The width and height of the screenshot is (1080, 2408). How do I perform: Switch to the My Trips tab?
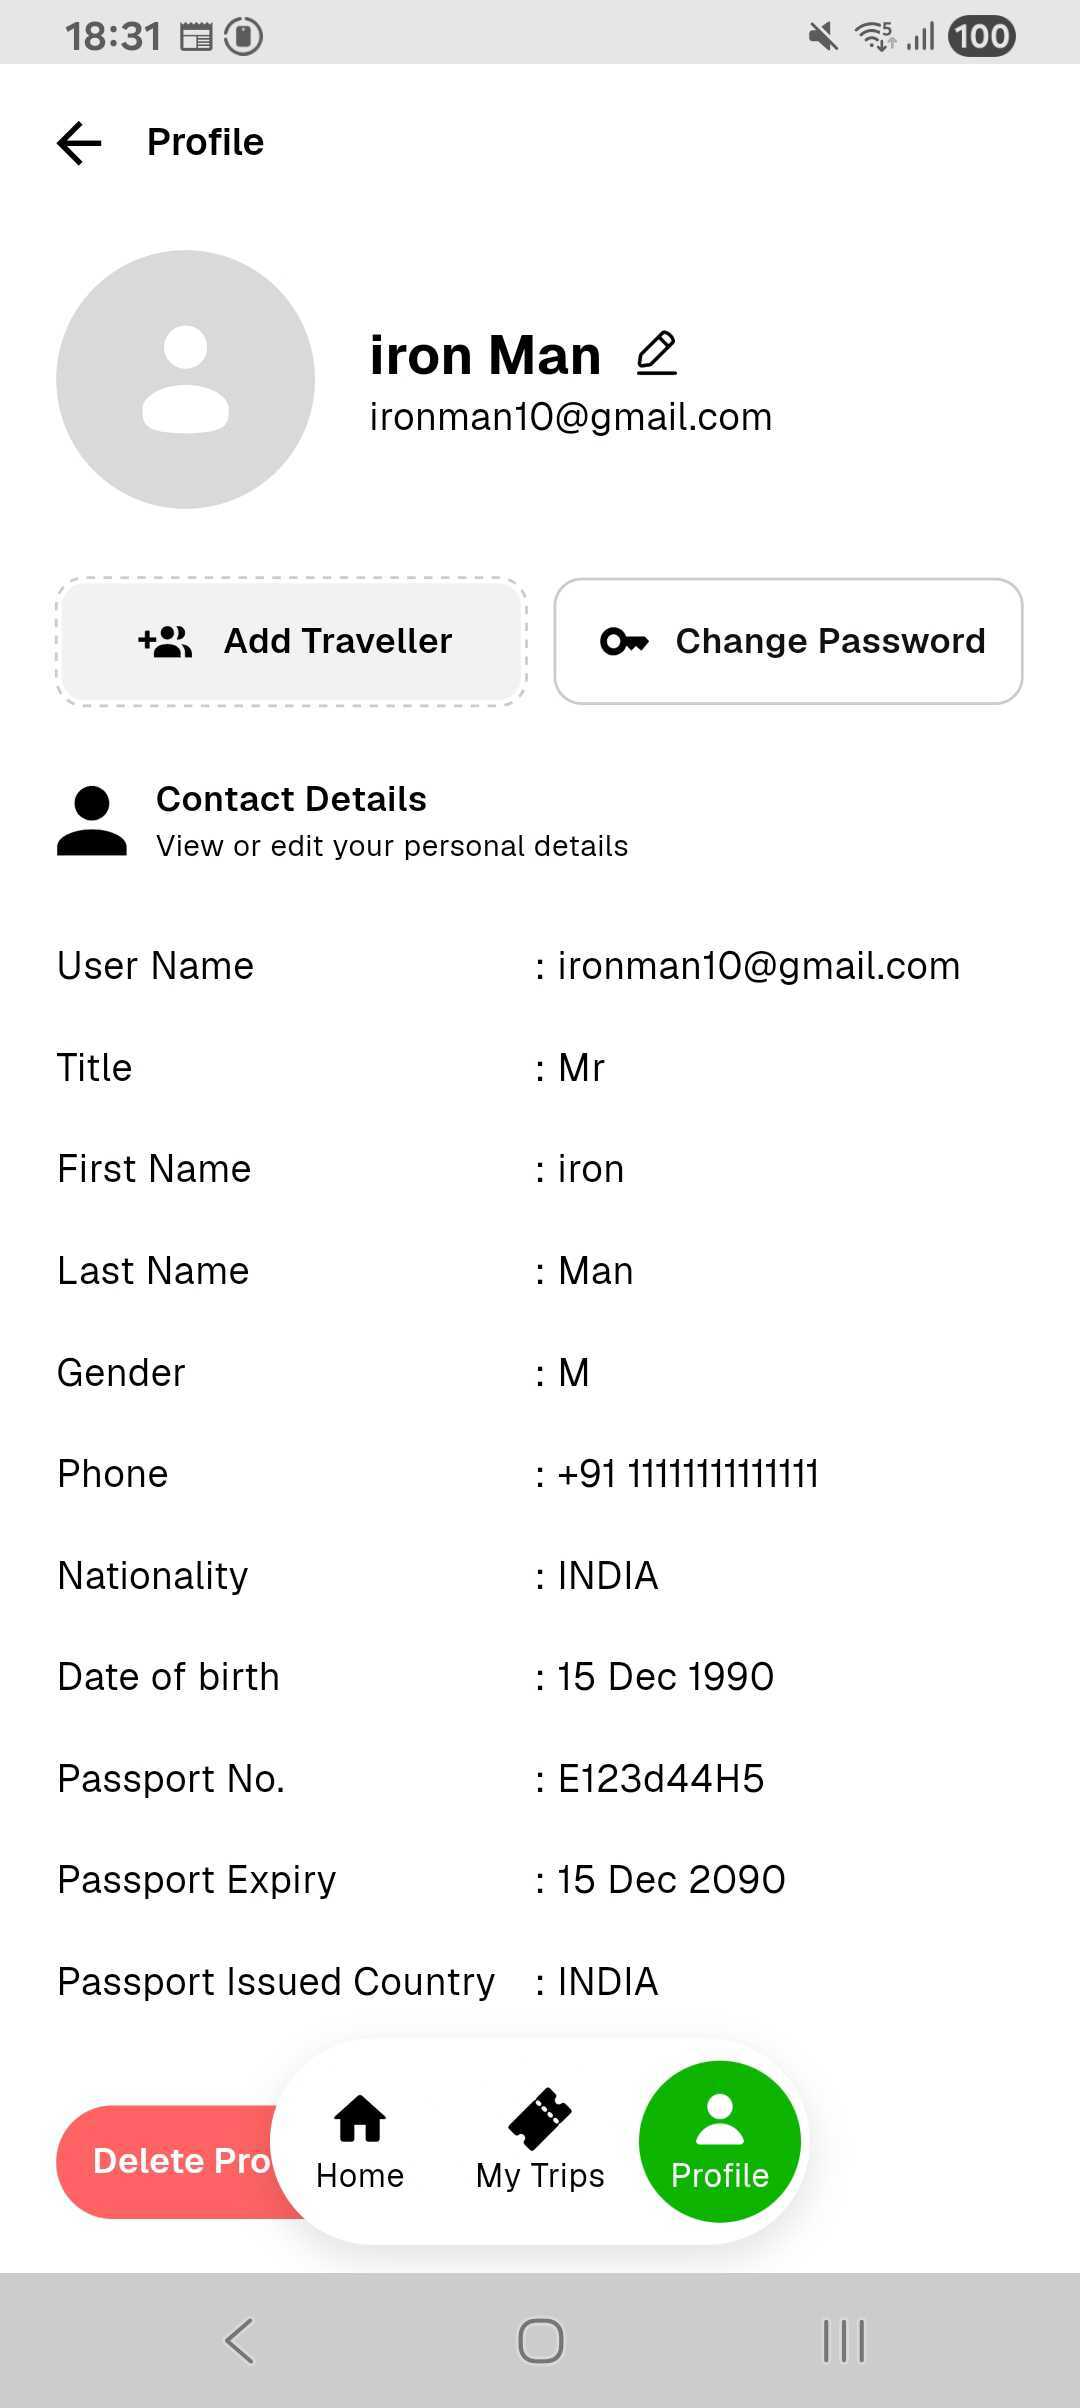tap(540, 2142)
